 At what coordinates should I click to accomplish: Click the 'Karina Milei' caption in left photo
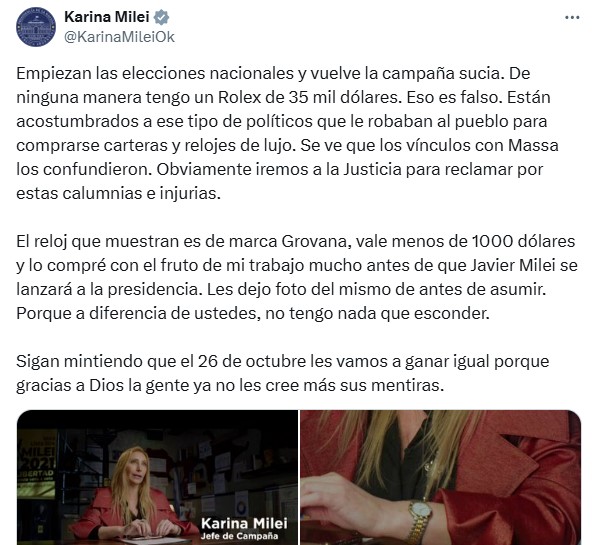click(244, 523)
